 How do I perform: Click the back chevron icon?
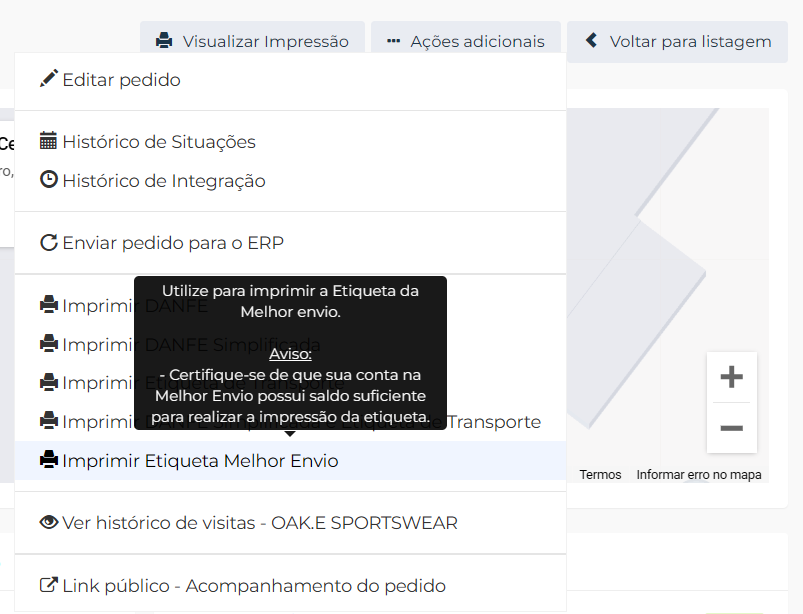coord(591,40)
